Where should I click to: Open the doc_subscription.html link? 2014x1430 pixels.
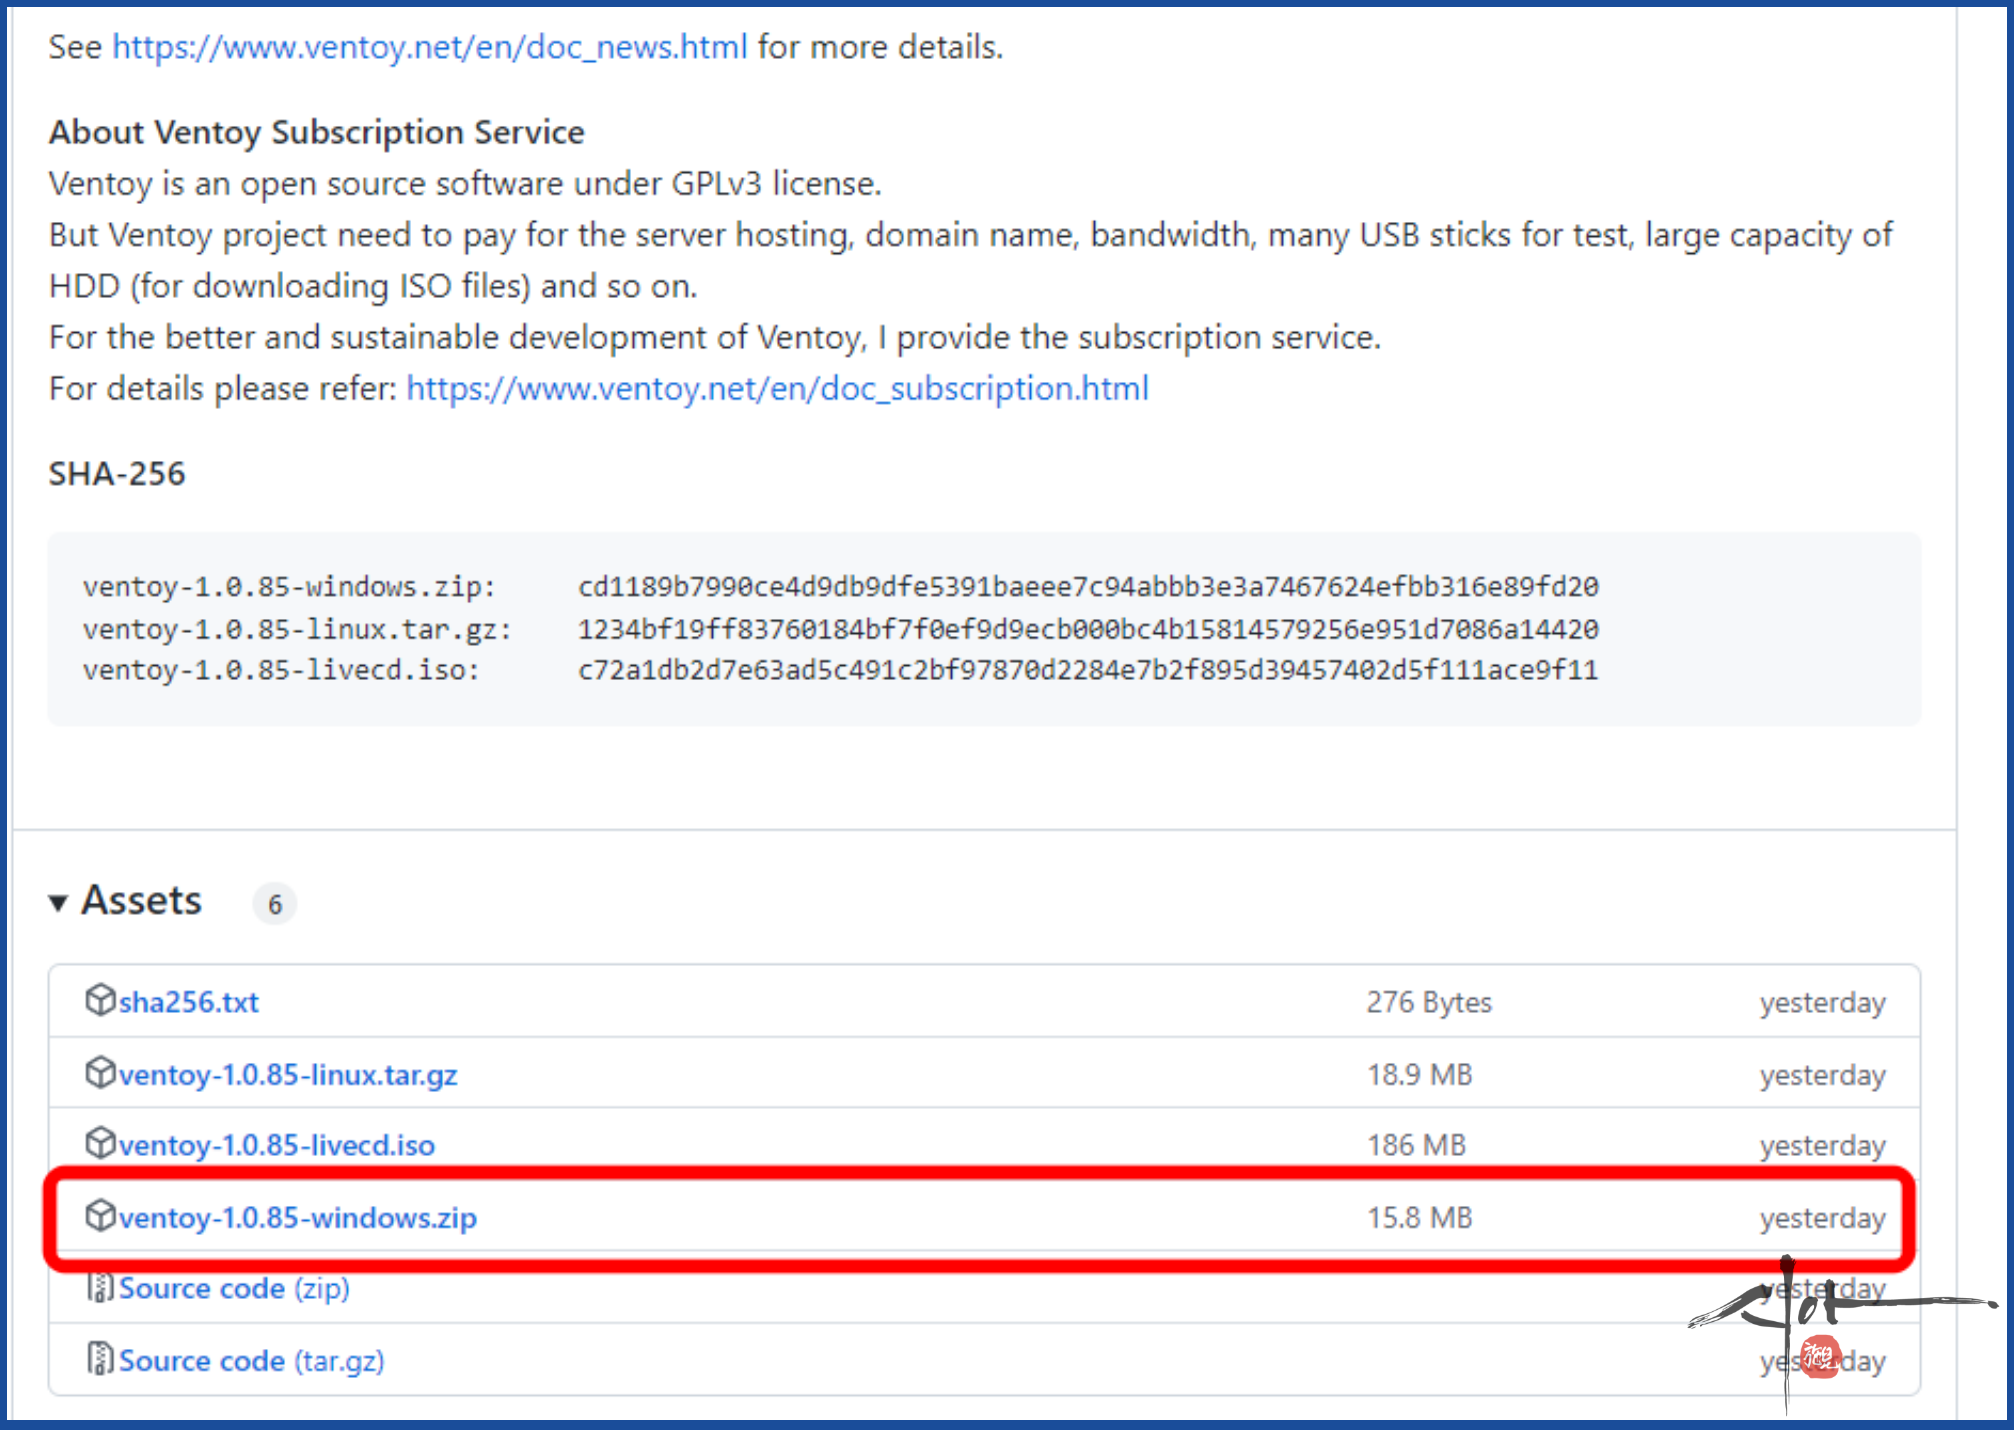pos(777,389)
